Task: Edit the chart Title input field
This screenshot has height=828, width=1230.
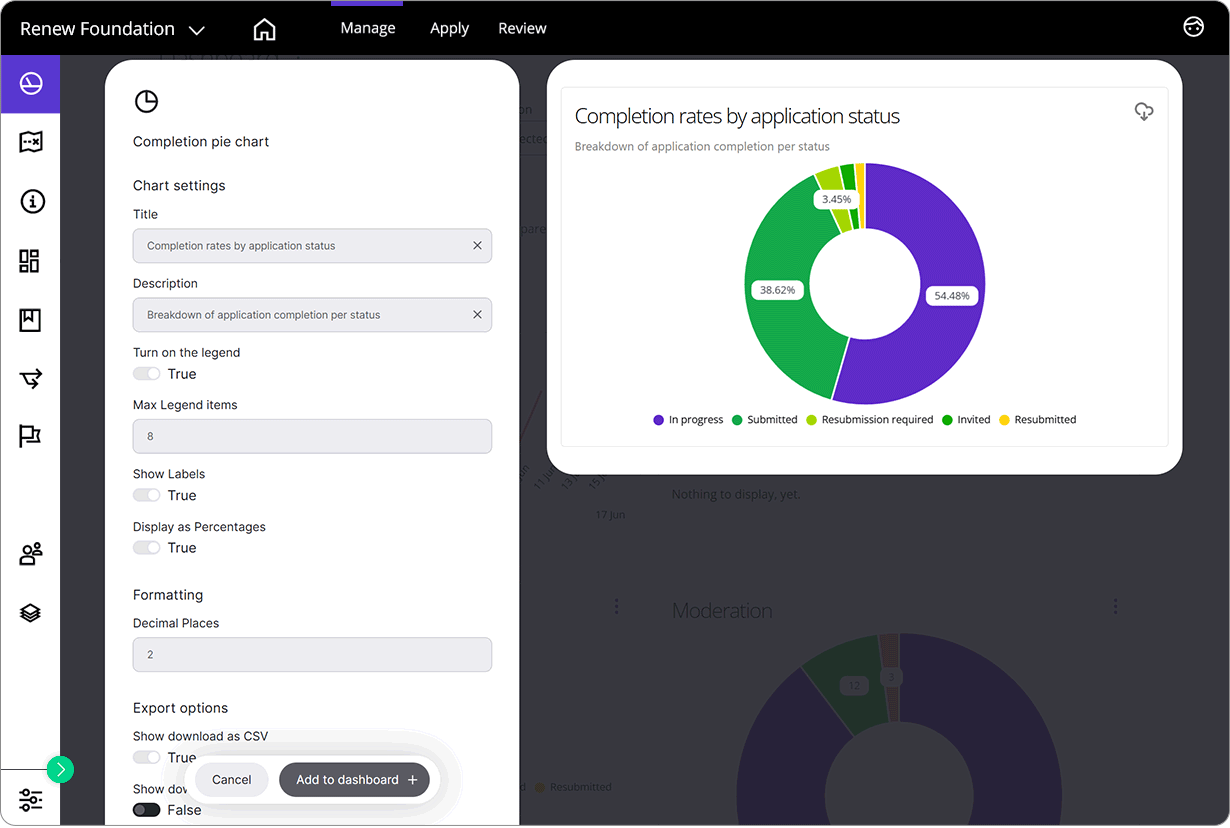Action: click(312, 246)
